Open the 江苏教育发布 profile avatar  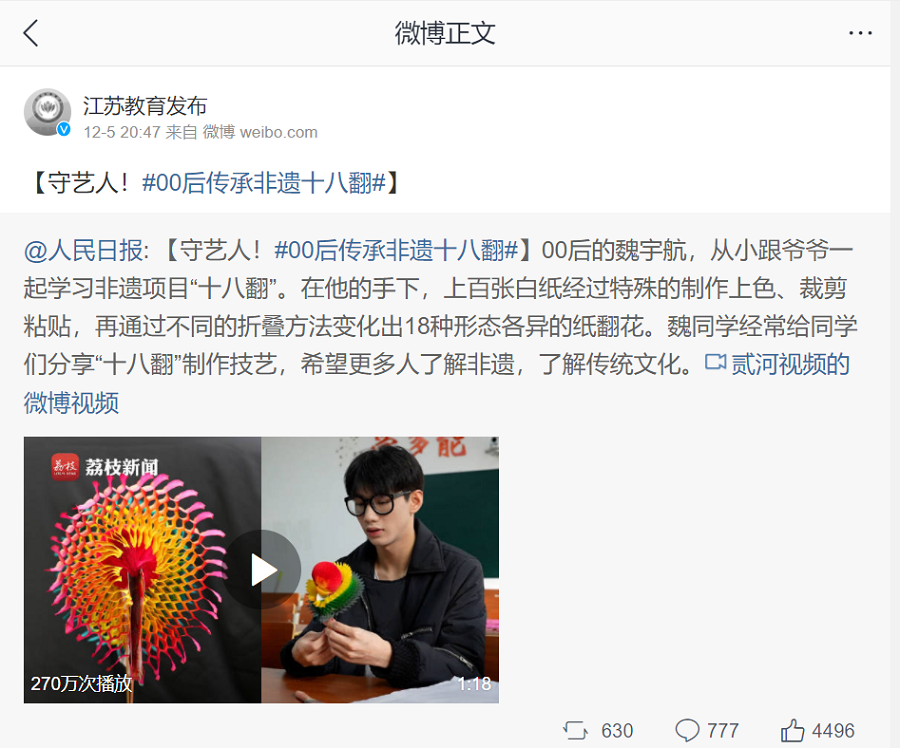[47, 112]
